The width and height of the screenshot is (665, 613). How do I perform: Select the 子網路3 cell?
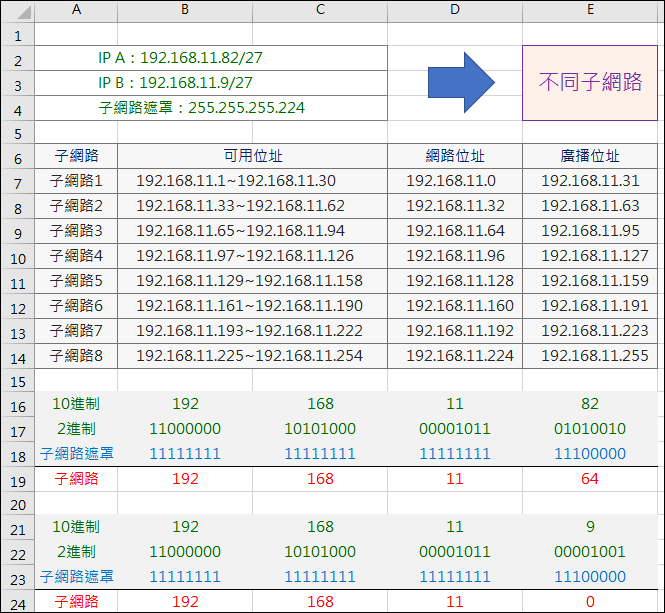click(x=76, y=231)
